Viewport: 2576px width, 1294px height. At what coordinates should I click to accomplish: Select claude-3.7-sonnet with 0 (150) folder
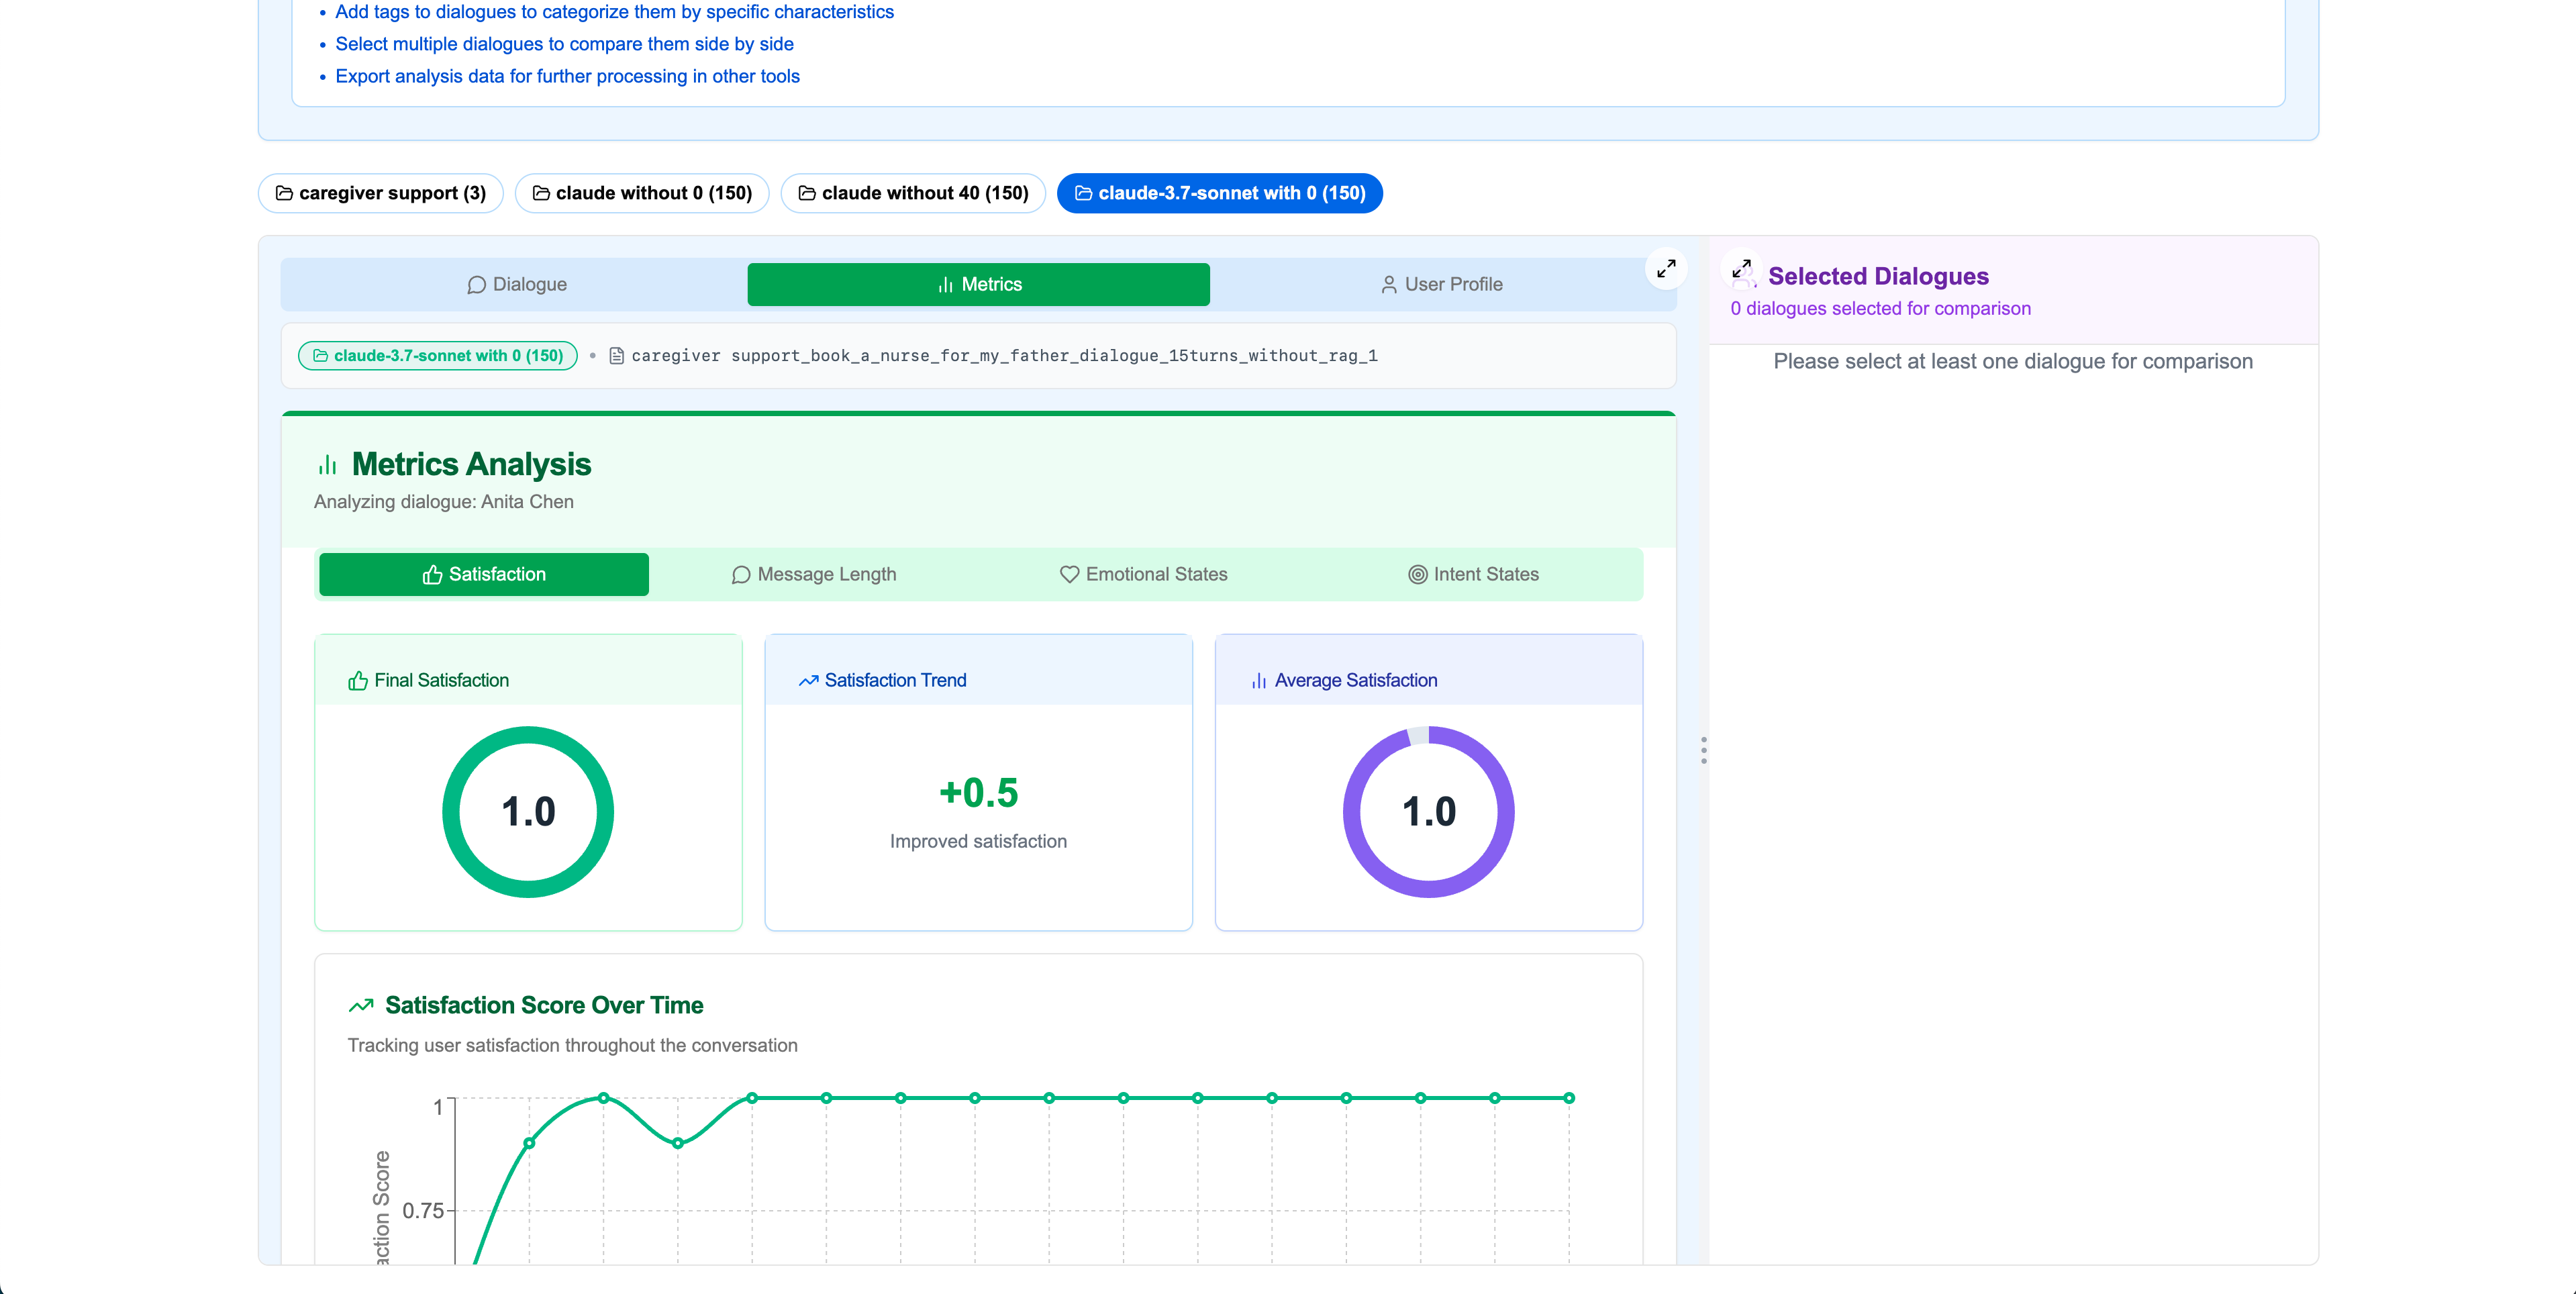pos(1219,193)
